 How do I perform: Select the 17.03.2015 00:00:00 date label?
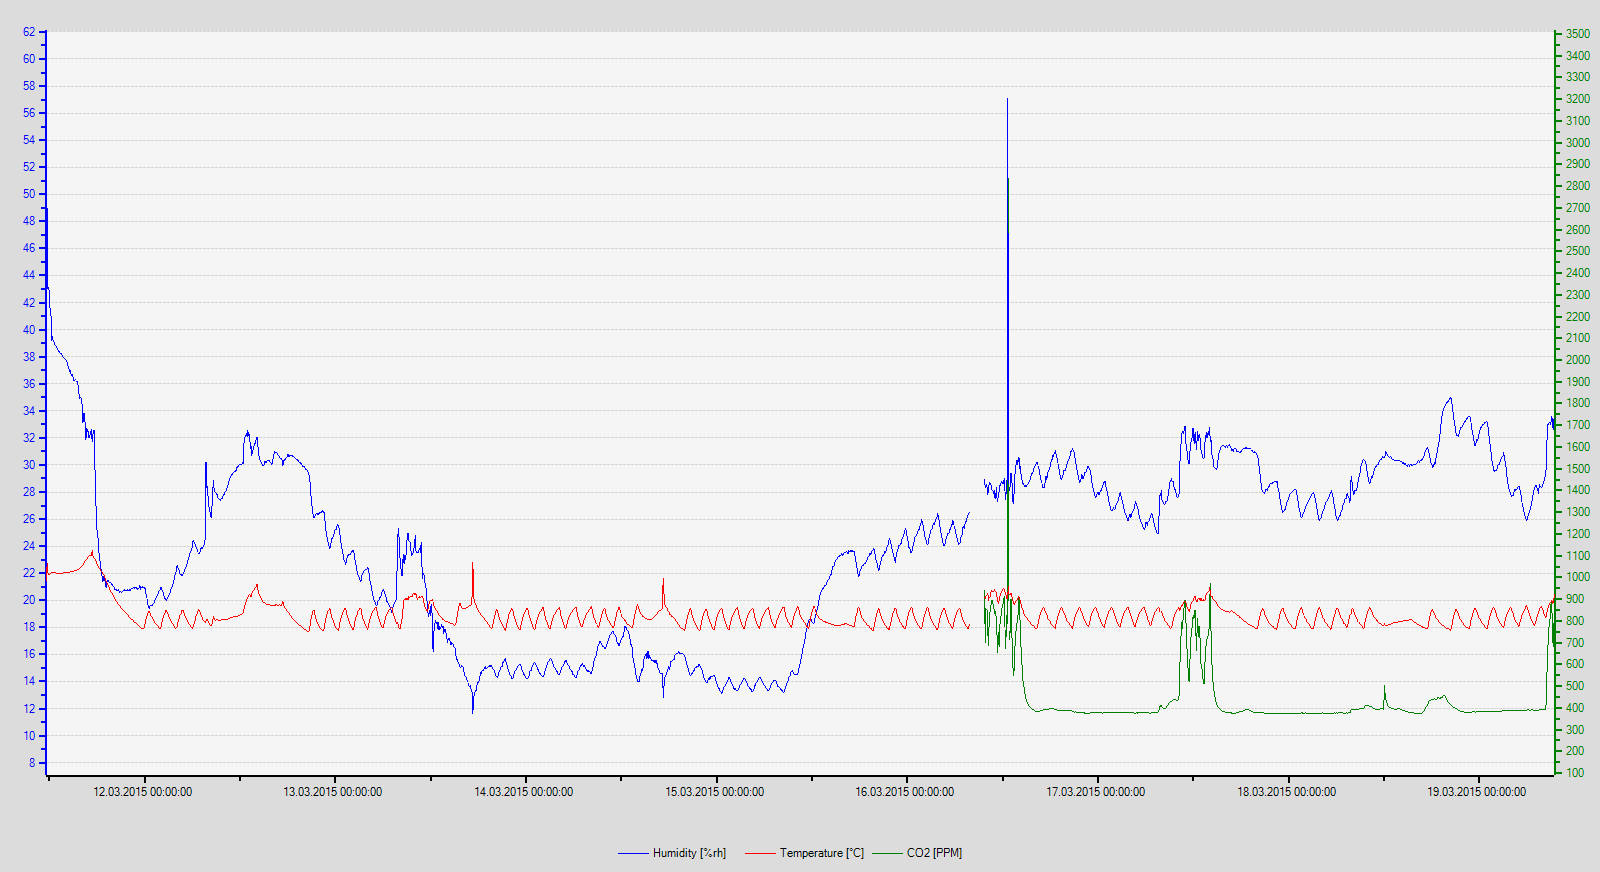coord(1096,792)
